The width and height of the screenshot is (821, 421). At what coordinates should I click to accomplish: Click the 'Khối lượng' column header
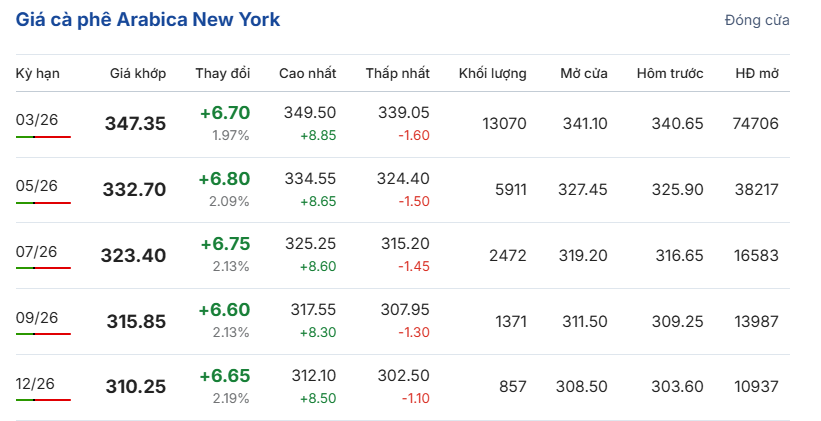(x=492, y=74)
